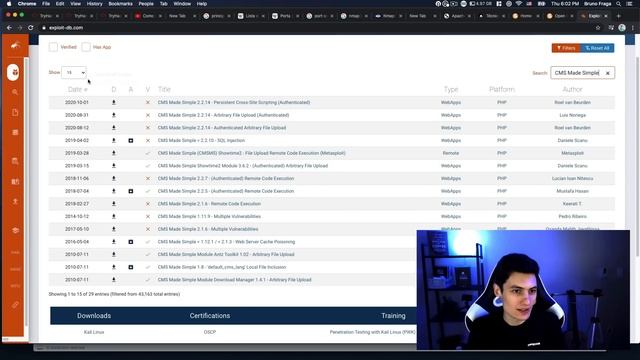Open the Chrome profile avatar
Screen dimensions: 640x360
(x=622, y=28)
